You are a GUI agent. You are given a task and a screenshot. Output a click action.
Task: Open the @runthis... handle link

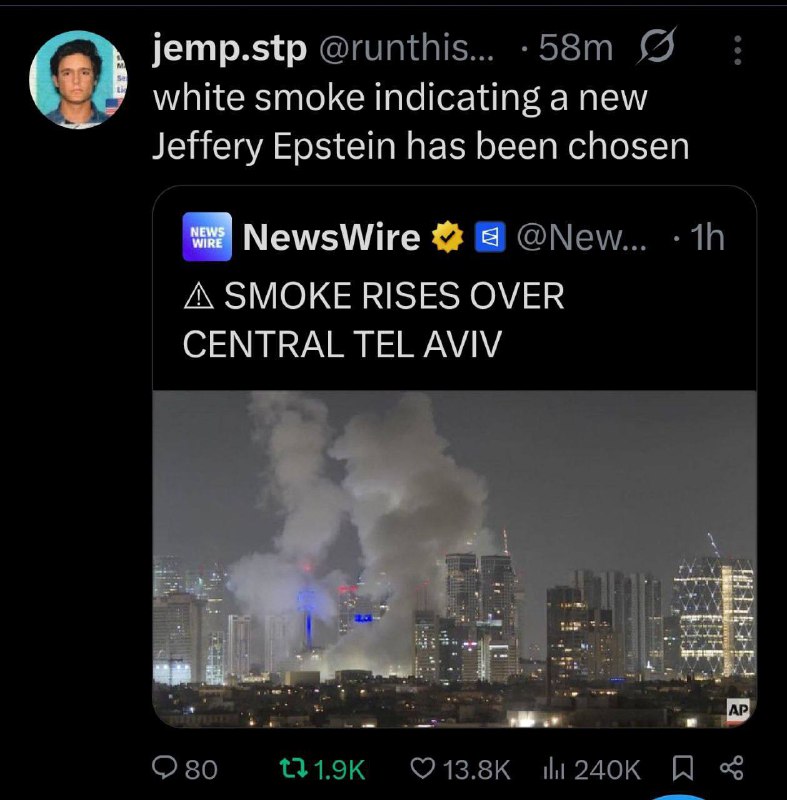tap(407, 48)
